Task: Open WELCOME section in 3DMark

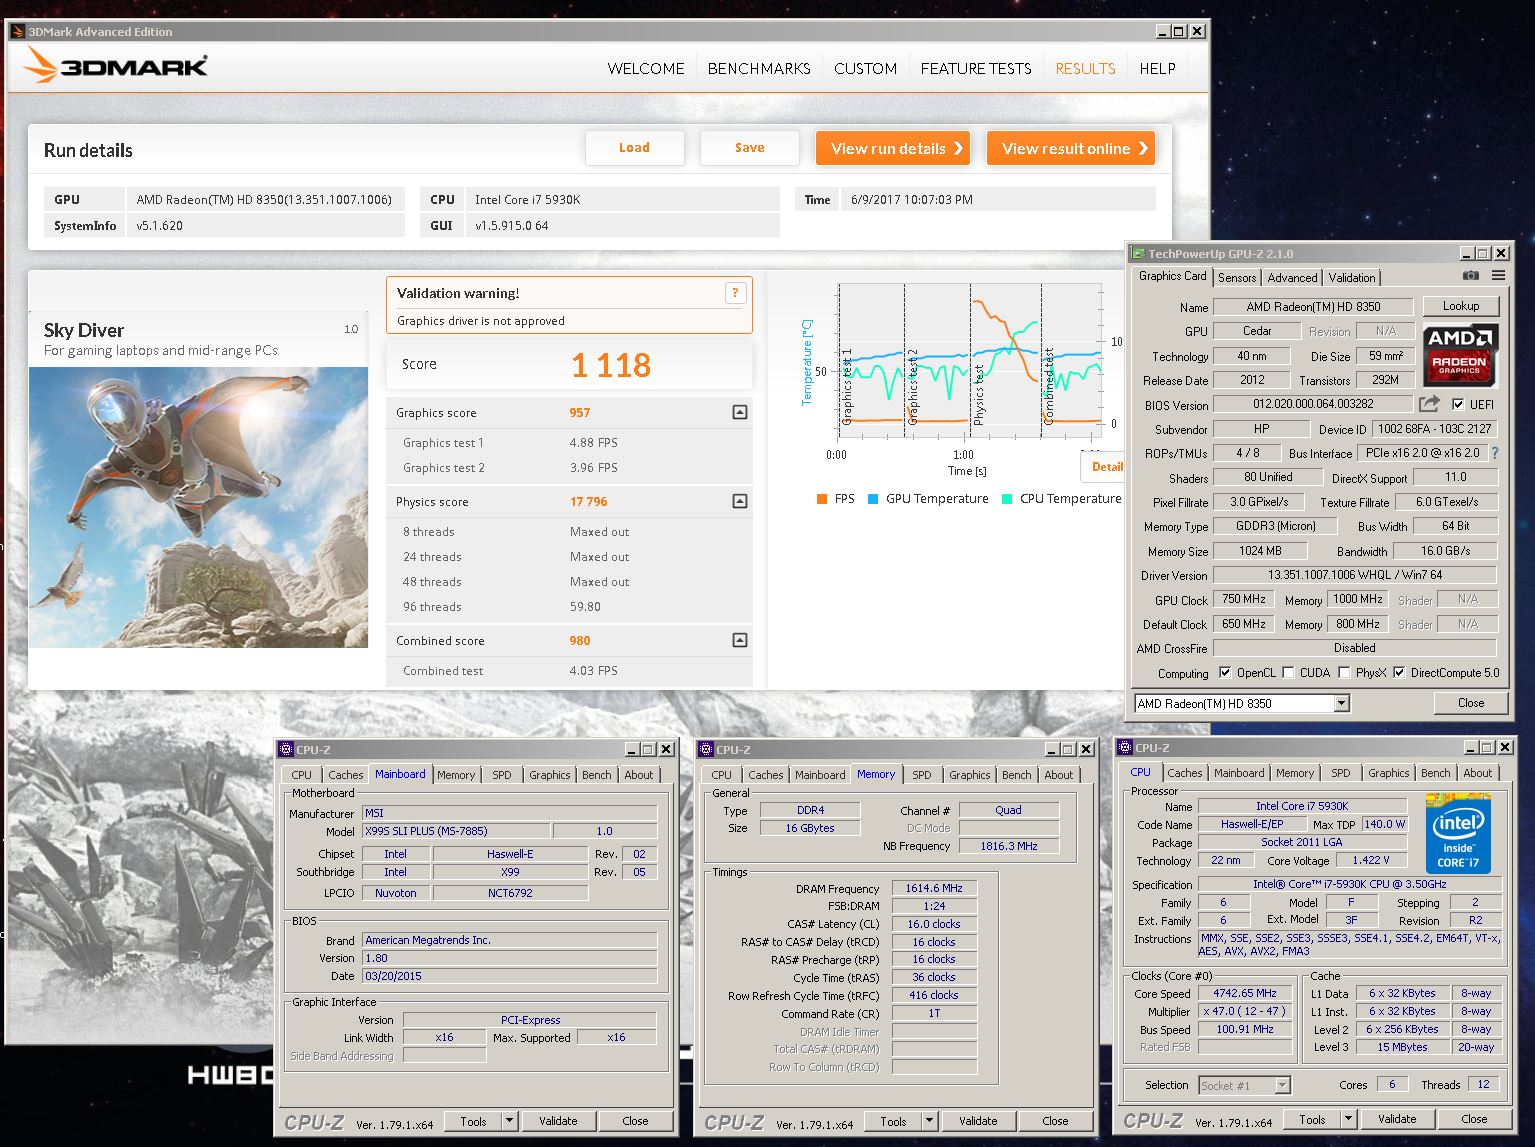Action: point(646,68)
